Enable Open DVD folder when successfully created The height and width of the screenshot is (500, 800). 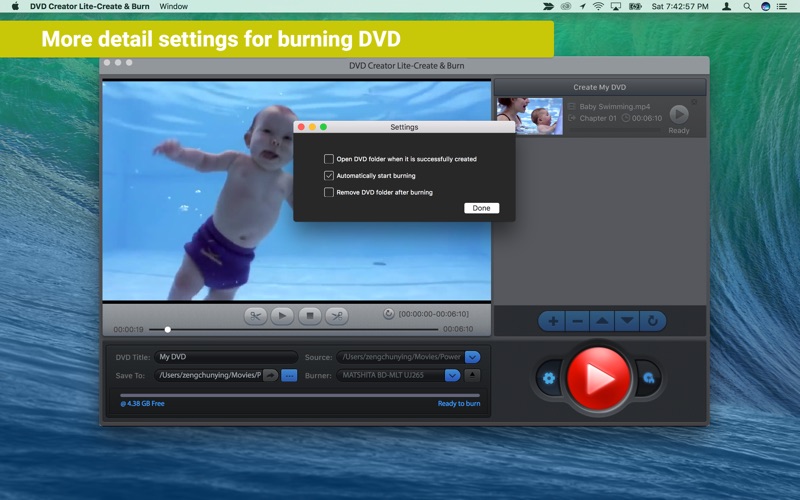coord(329,159)
